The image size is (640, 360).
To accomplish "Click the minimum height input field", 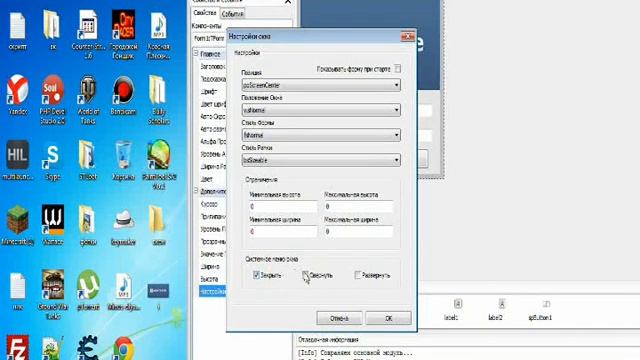I will tap(283, 207).
